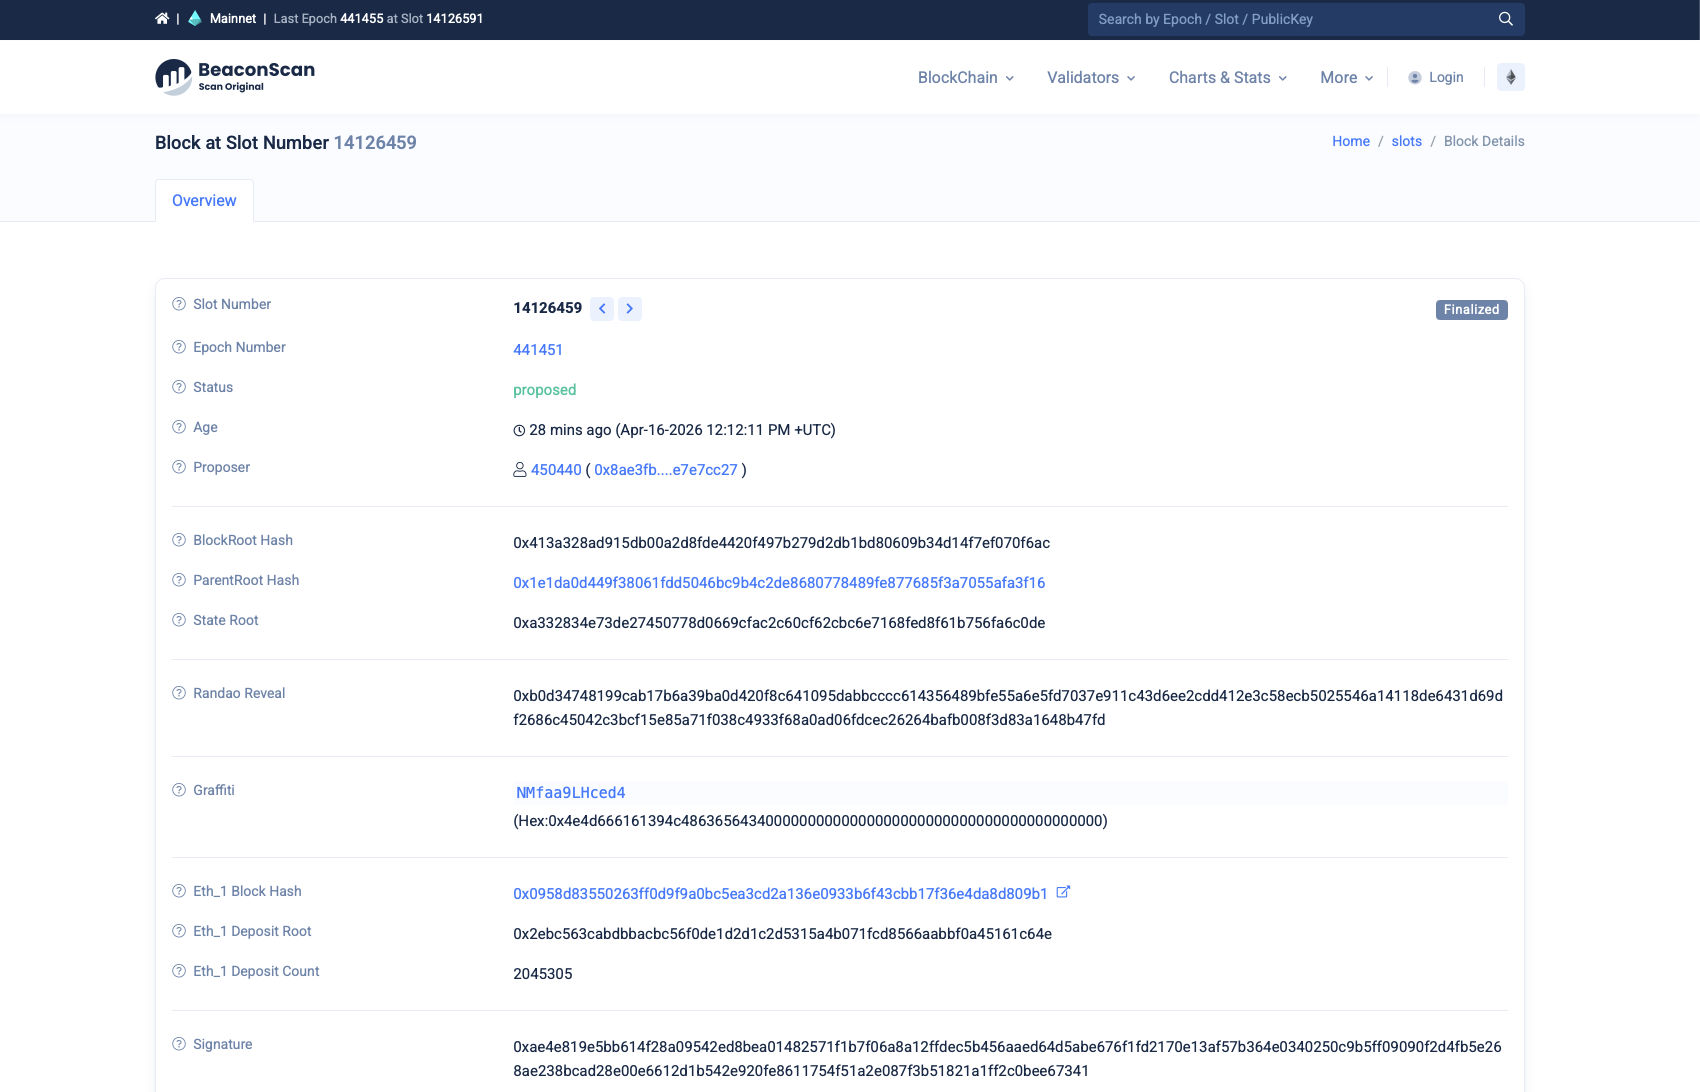Expand the BlockChain dropdown menu
This screenshot has width=1700, height=1092.
966,78
